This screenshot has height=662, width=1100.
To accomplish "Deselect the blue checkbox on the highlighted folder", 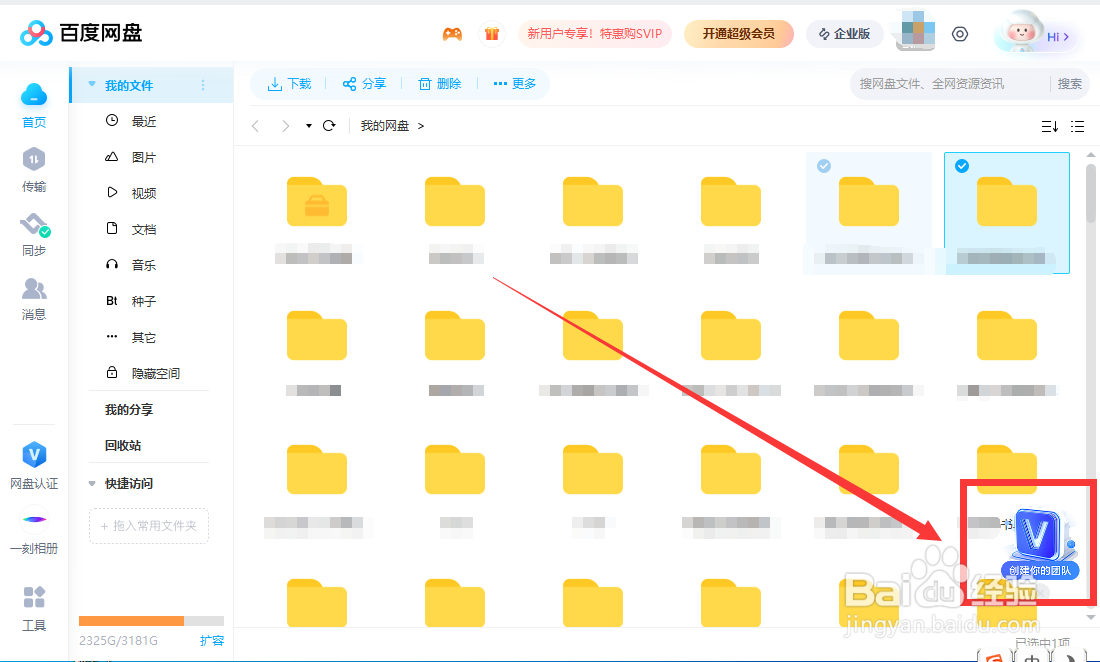I will tap(961, 165).
